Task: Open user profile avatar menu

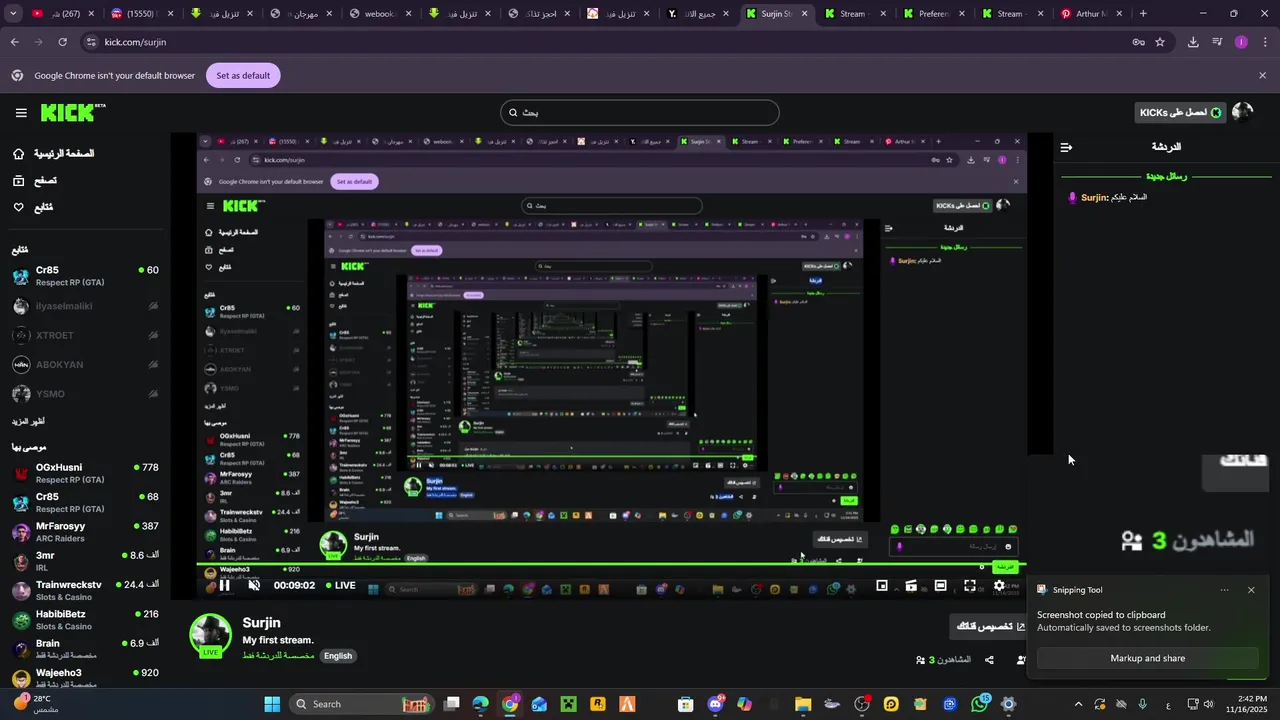Action: (x=1243, y=112)
